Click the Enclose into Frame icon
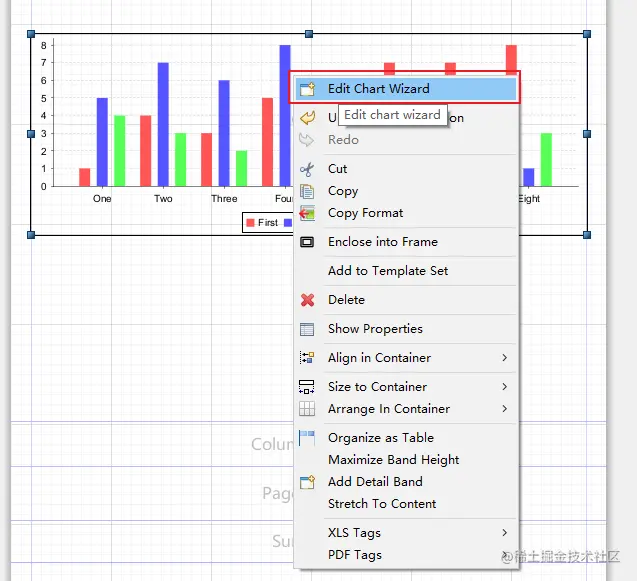The image size is (637, 581). [x=307, y=242]
